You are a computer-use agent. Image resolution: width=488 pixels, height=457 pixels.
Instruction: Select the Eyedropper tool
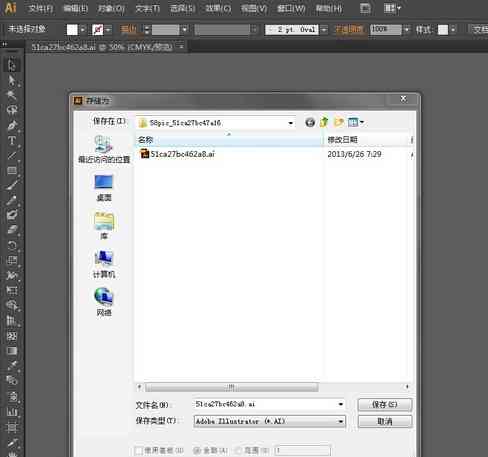pyautogui.click(x=12, y=365)
